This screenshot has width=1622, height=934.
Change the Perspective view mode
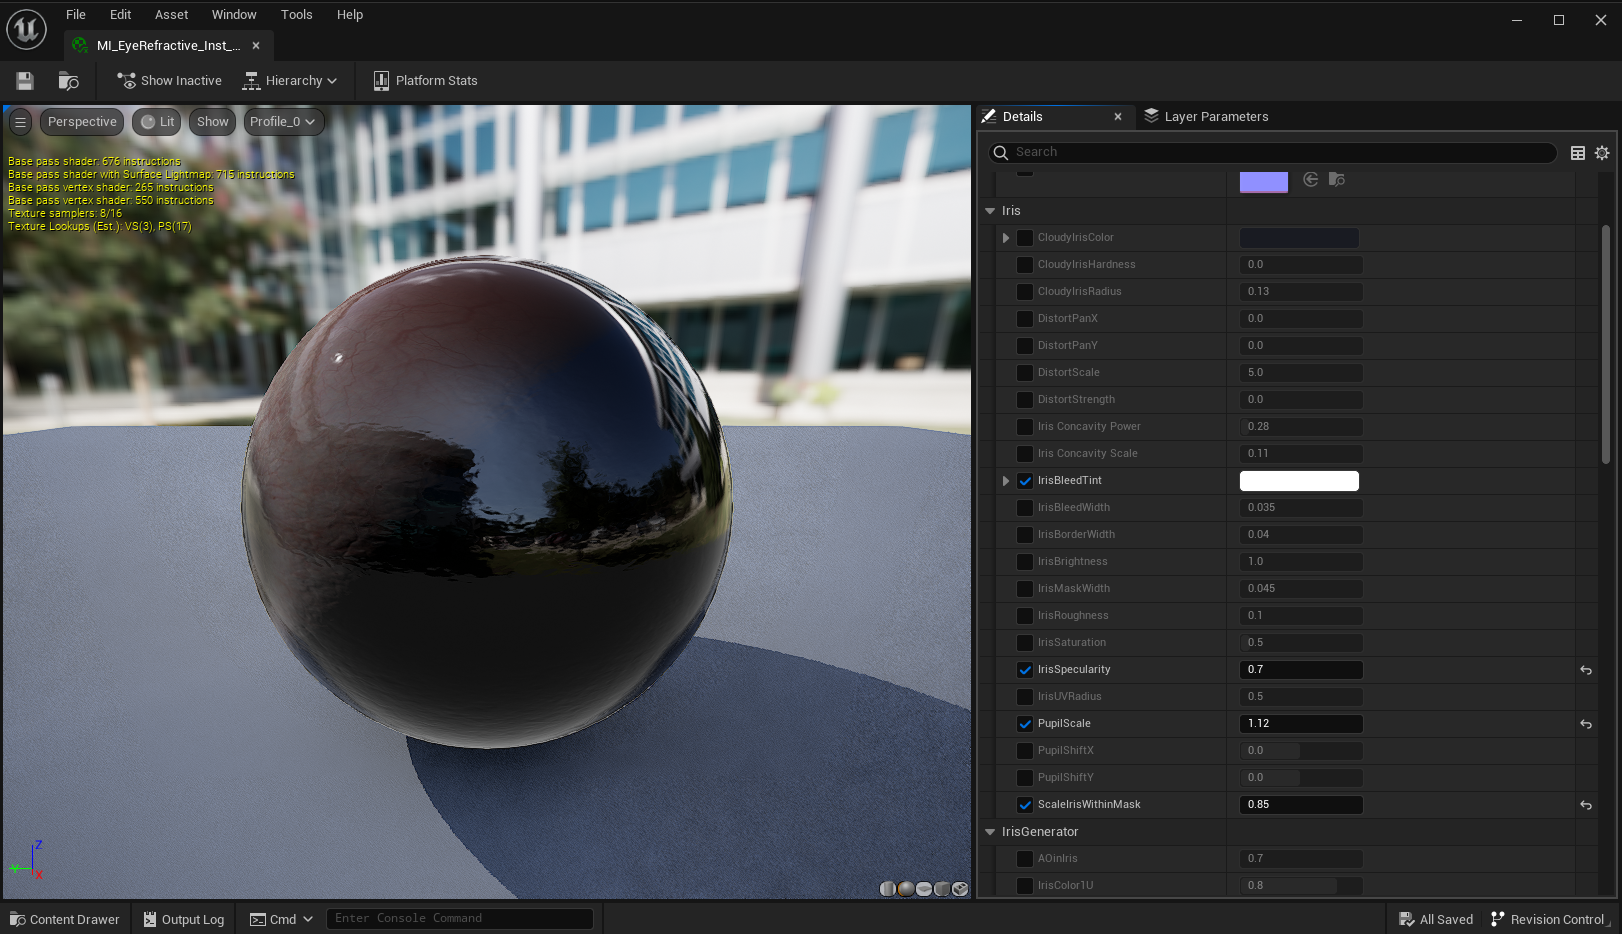(x=82, y=122)
